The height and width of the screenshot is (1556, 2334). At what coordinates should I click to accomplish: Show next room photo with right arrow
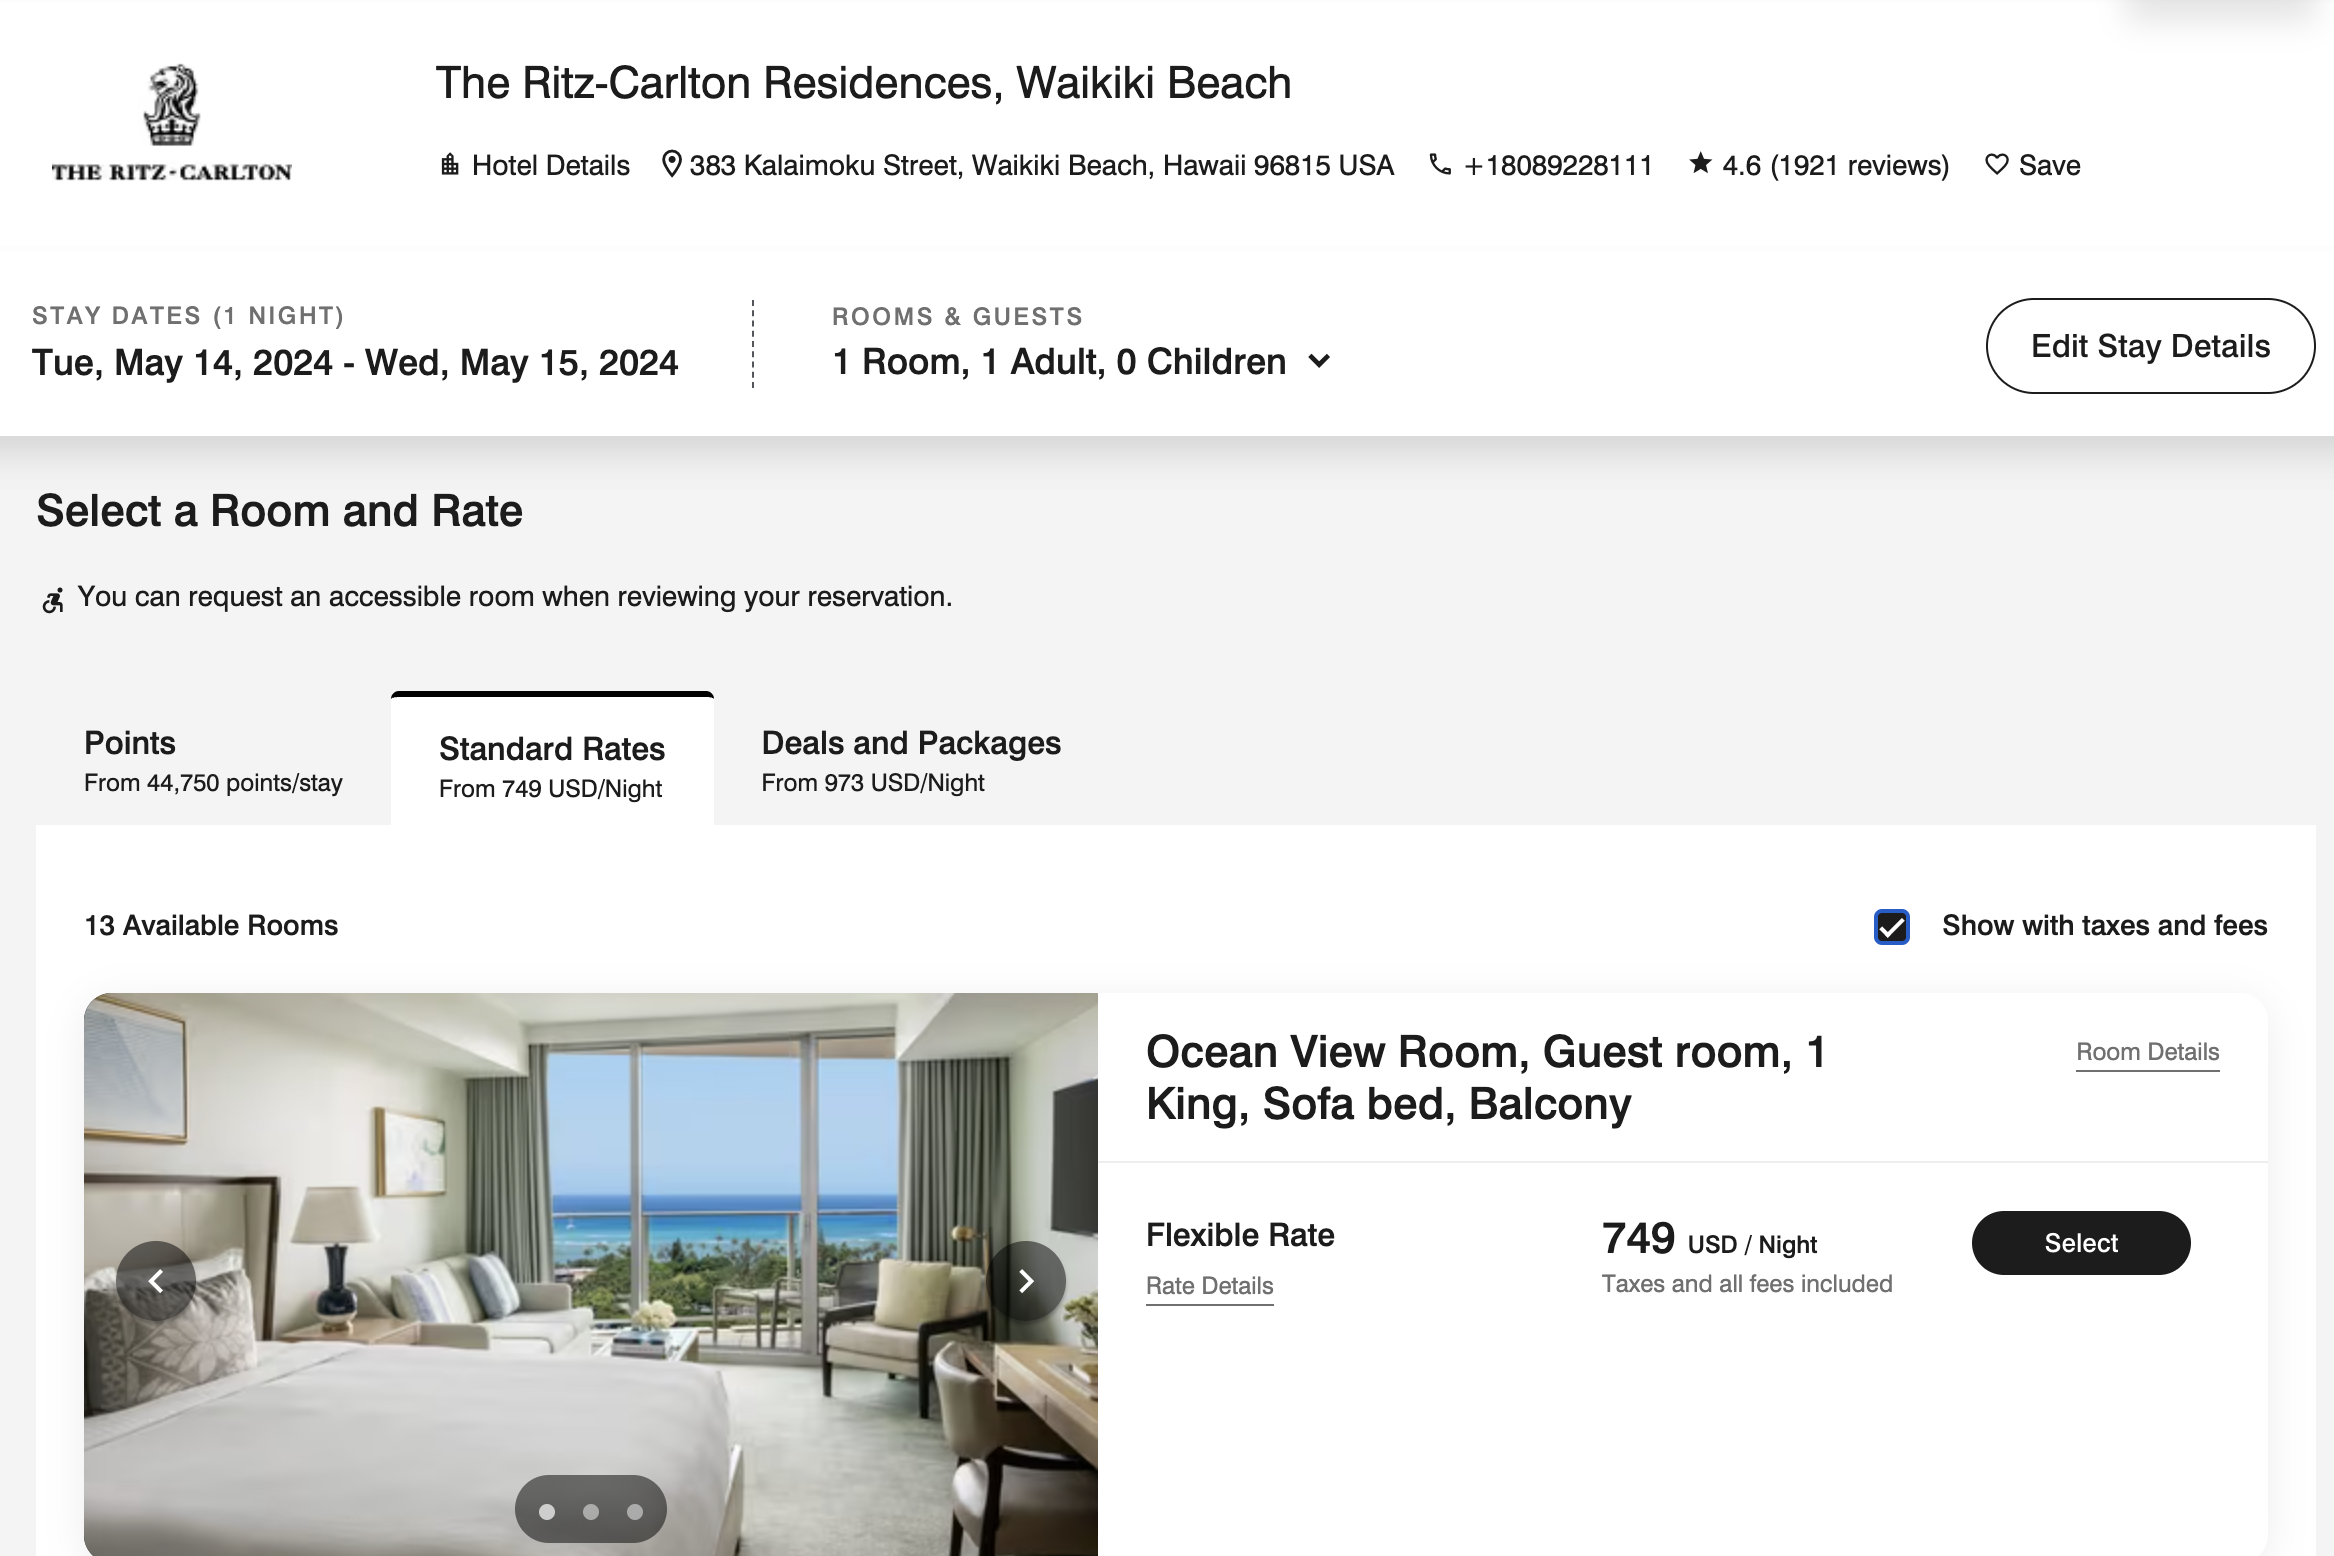pyautogui.click(x=1026, y=1281)
